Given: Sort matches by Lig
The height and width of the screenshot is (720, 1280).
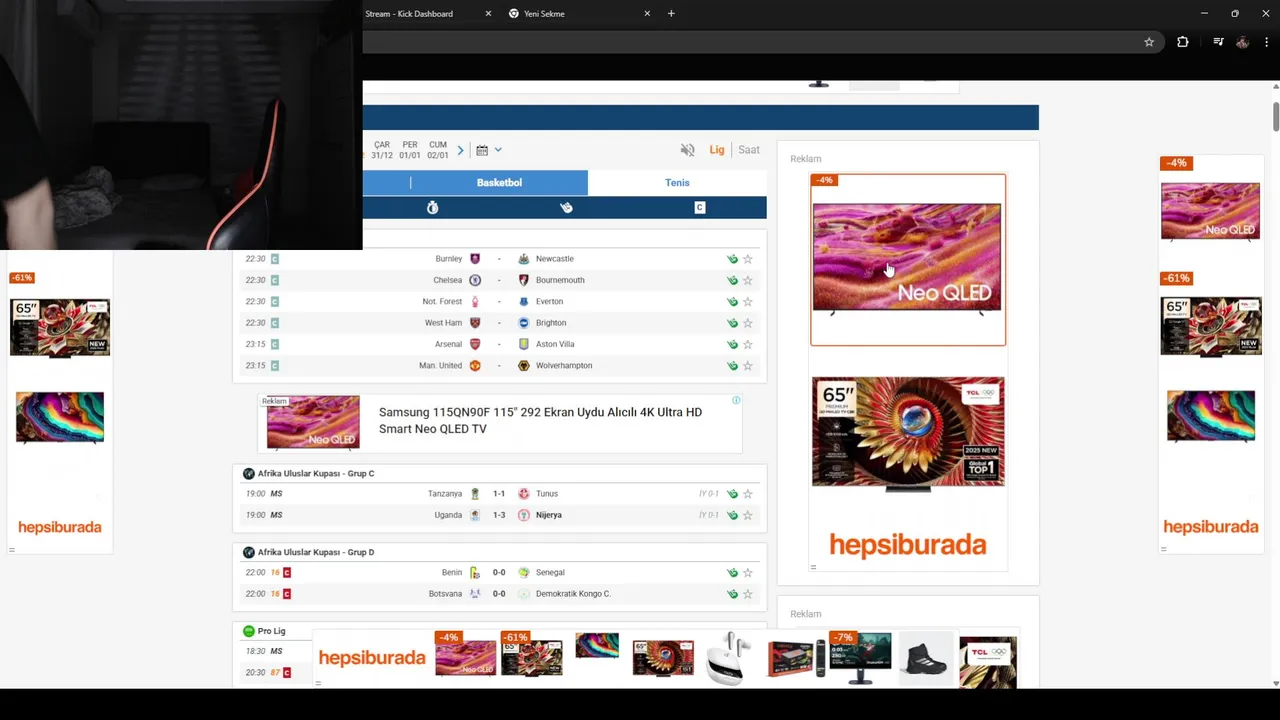Looking at the screenshot, I should [x=717, y=150].
